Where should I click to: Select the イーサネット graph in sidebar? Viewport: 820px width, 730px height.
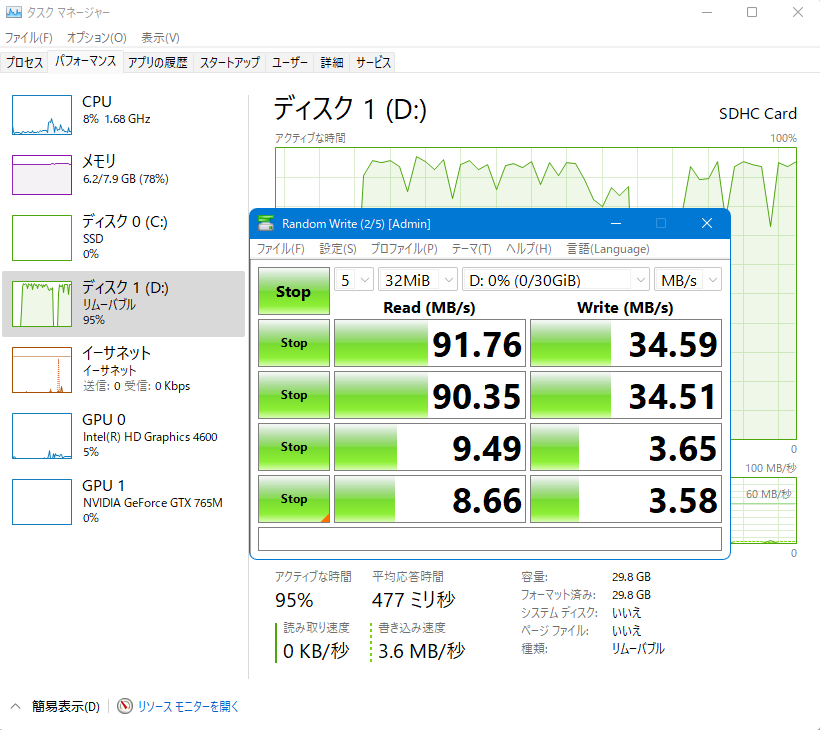42,370
